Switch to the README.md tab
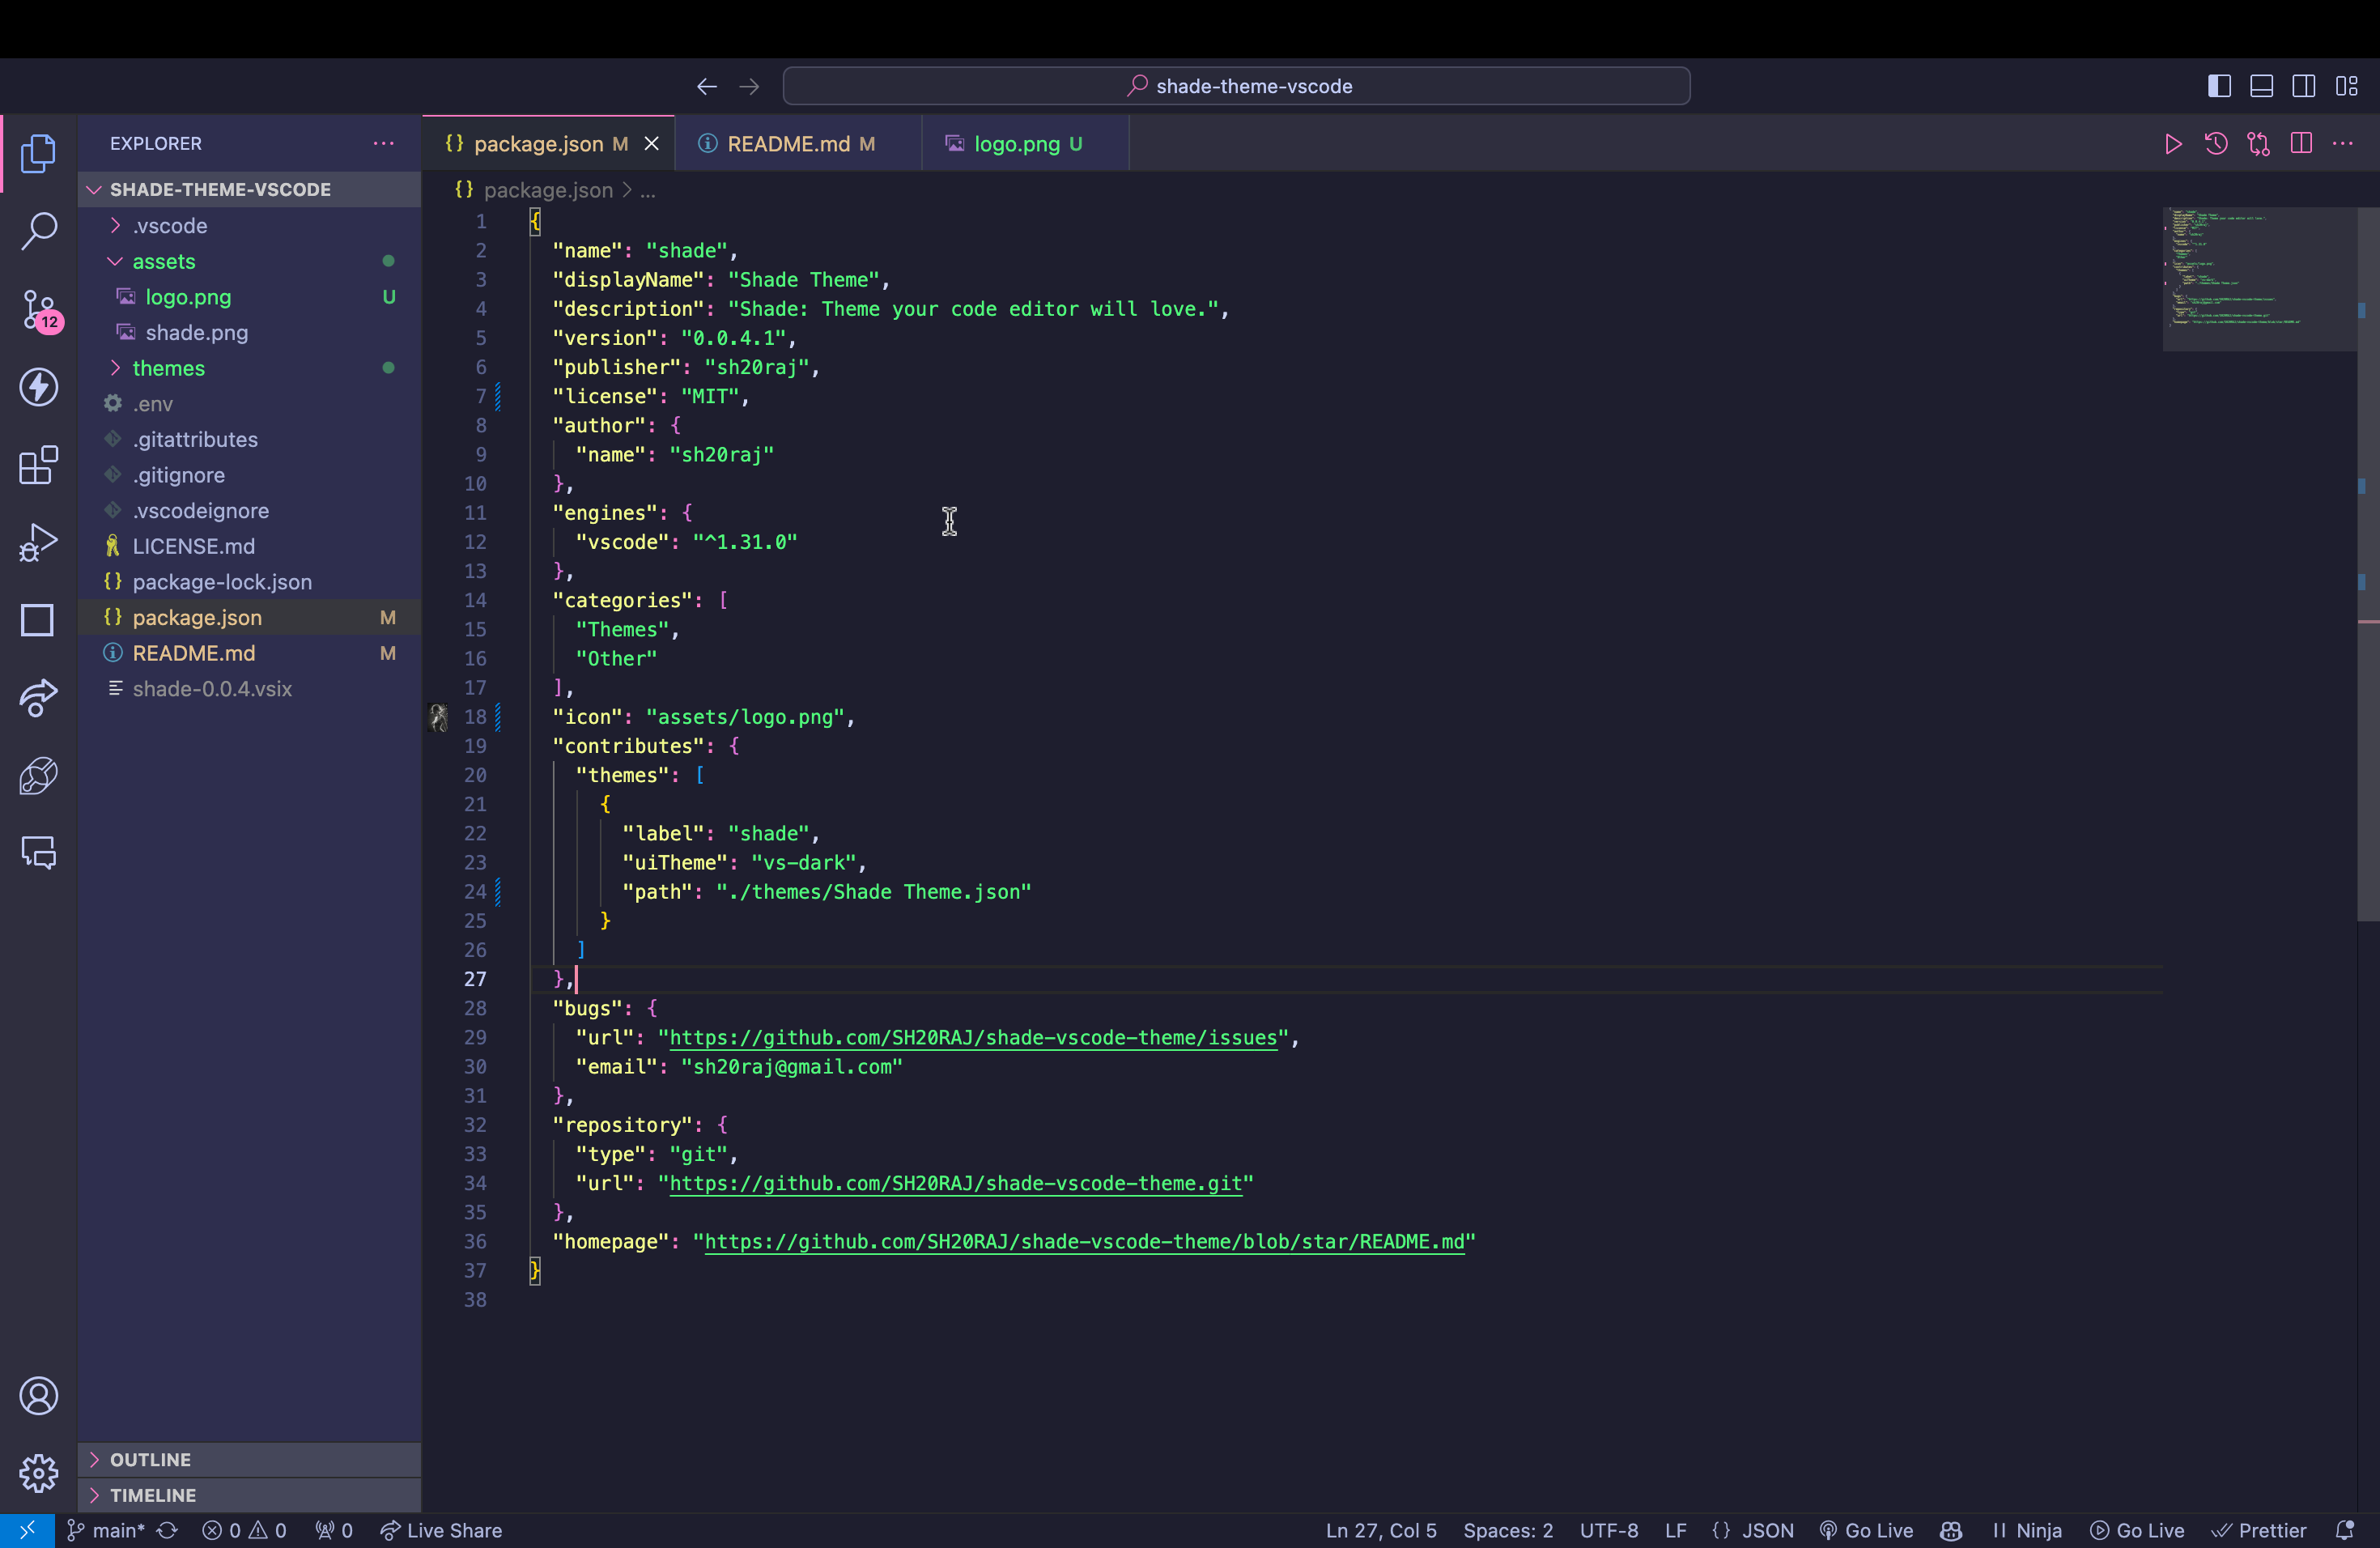 pos(788,144)
